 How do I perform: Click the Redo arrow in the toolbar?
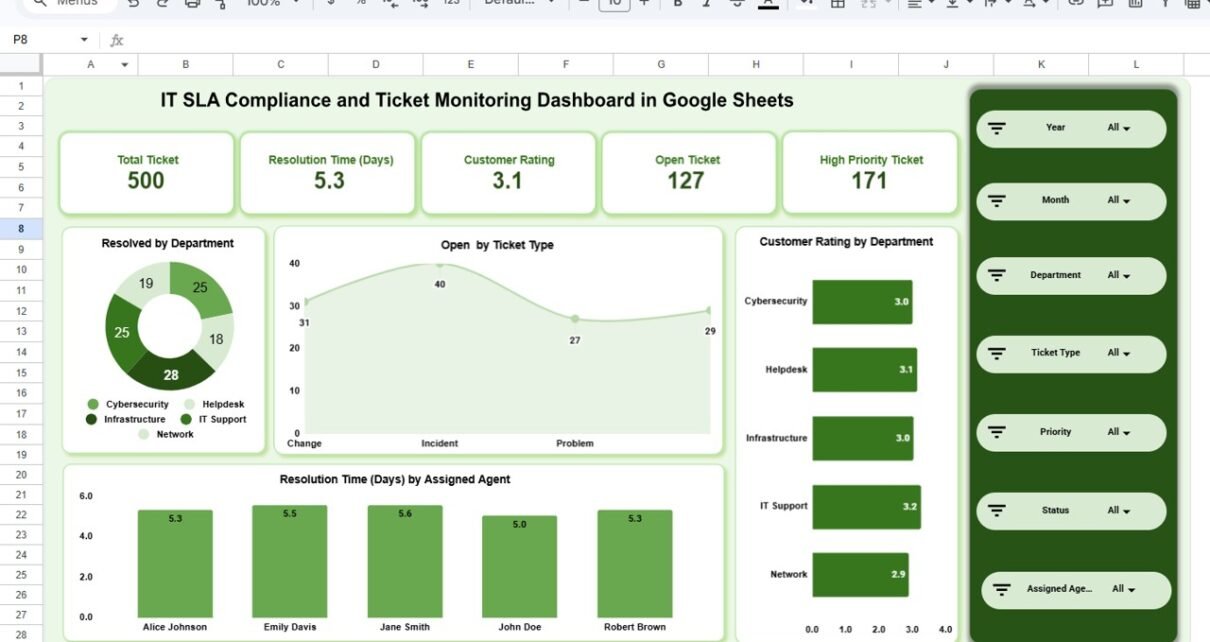pos(162,4)
